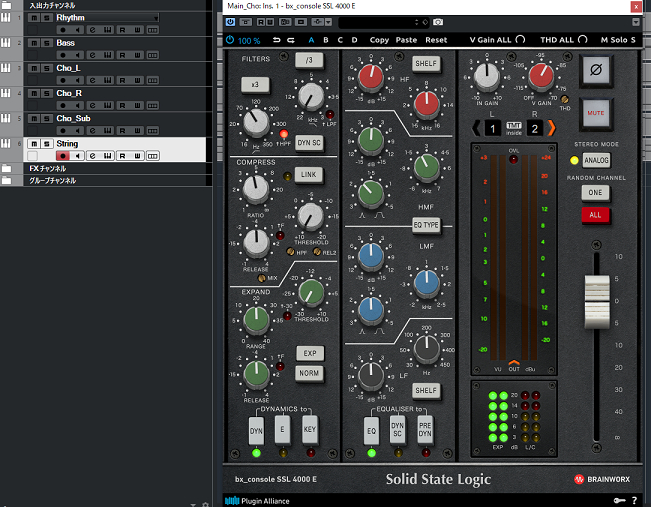Toggle the filters x3 button

point(255,84)
